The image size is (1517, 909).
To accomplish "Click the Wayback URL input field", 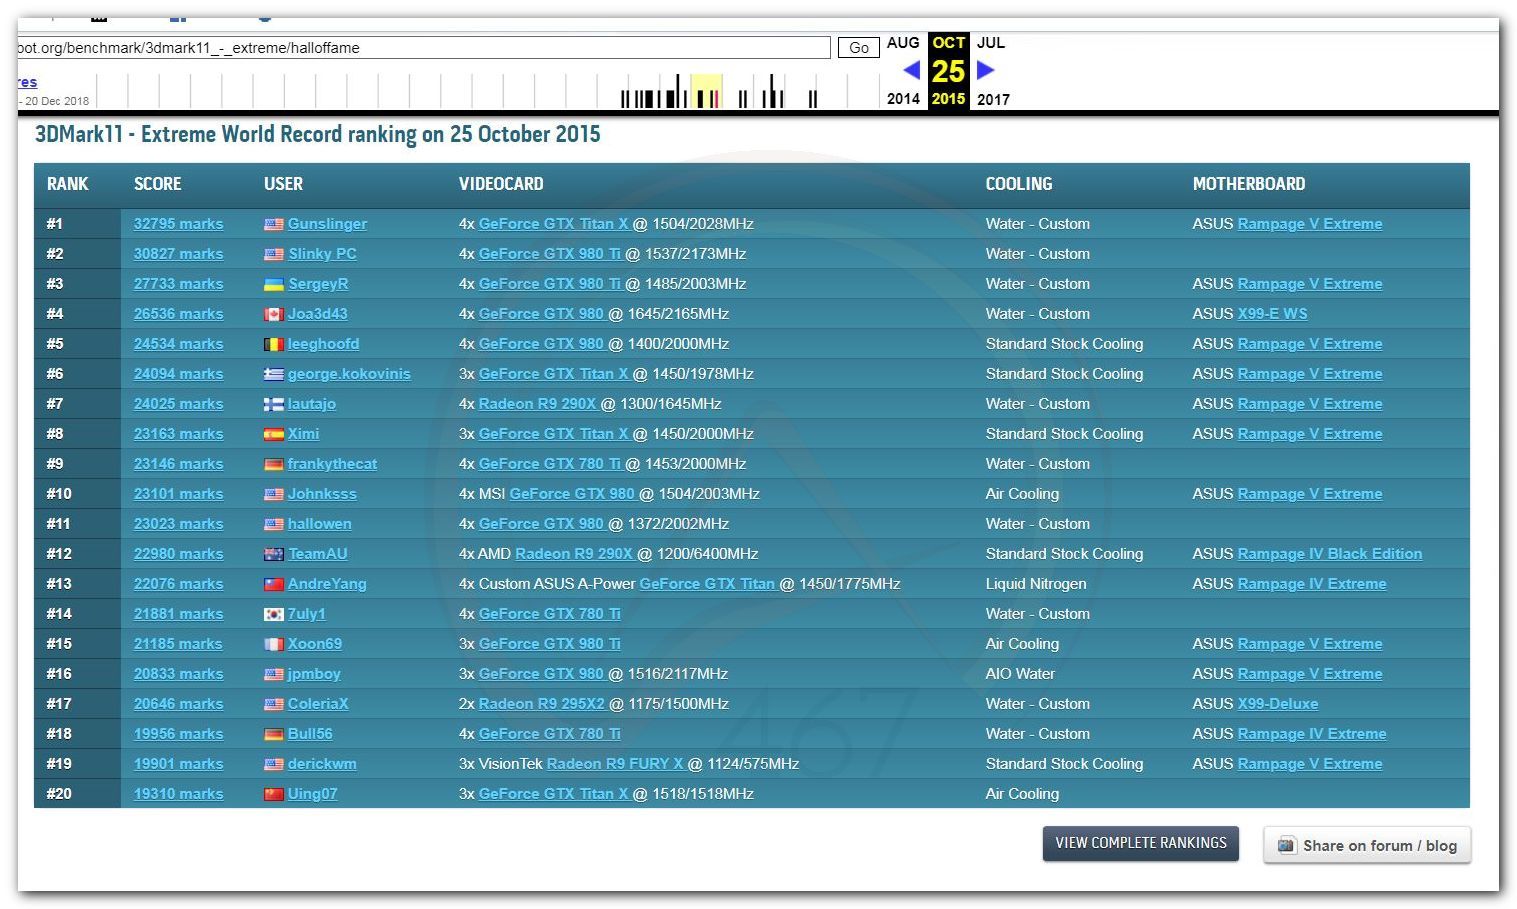I will click(x=423, y=48).
